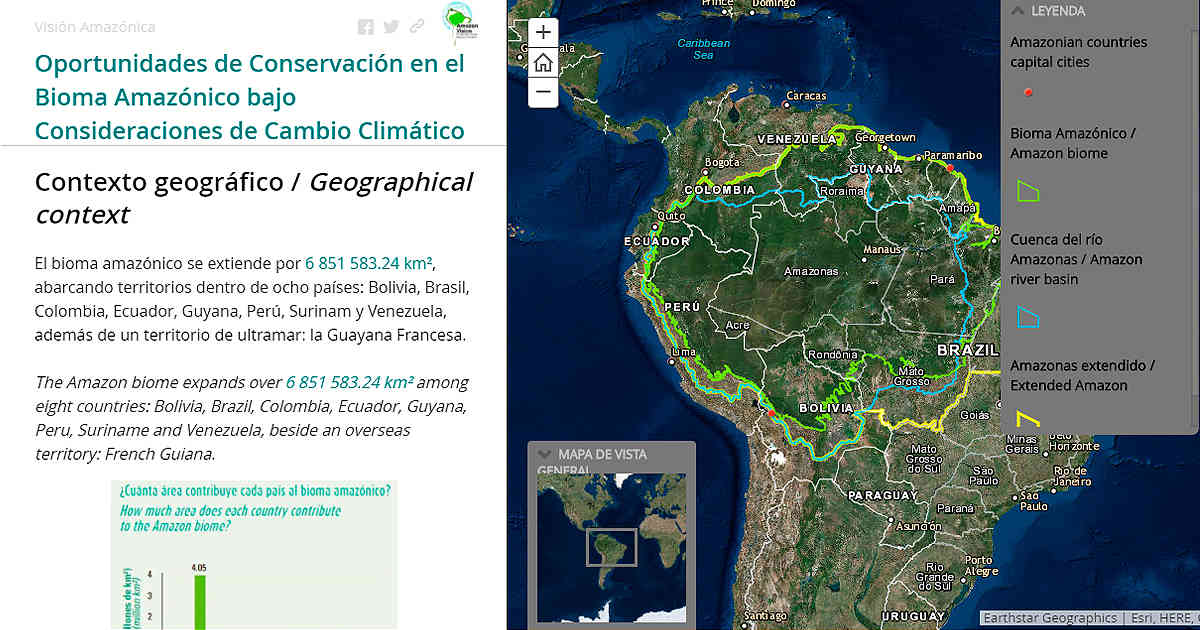Select legend entry Amazonas extendido / Extended Amazon
The width and height of the screenshot is (1200, 630).
(x=1082, y=375)
